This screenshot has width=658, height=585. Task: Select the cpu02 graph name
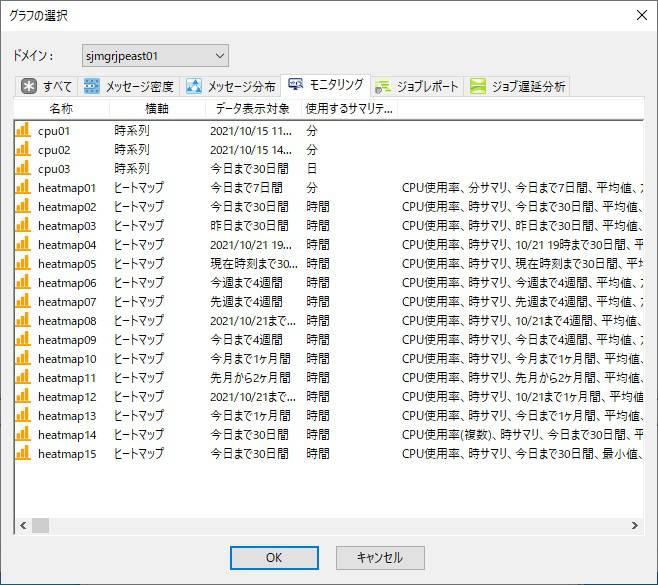click(x=54, y=150)
